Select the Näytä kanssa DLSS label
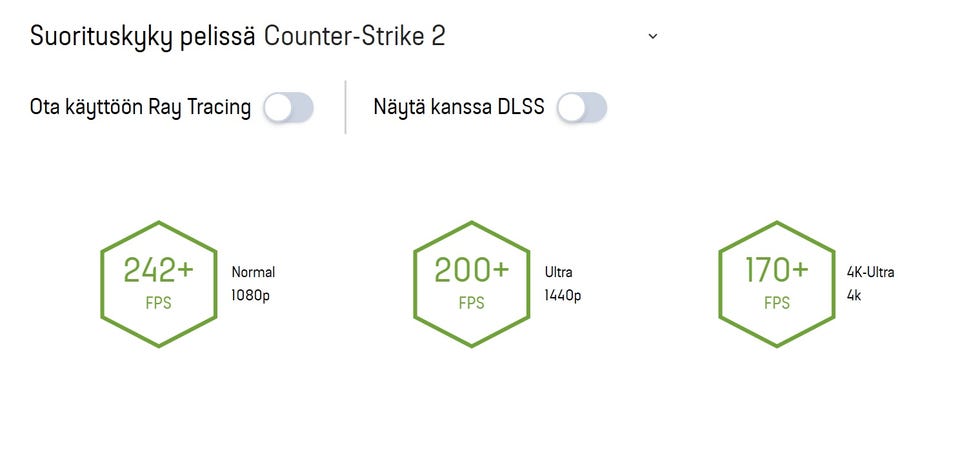The height and width of the screenshot is (475, 960). (458, 108)
